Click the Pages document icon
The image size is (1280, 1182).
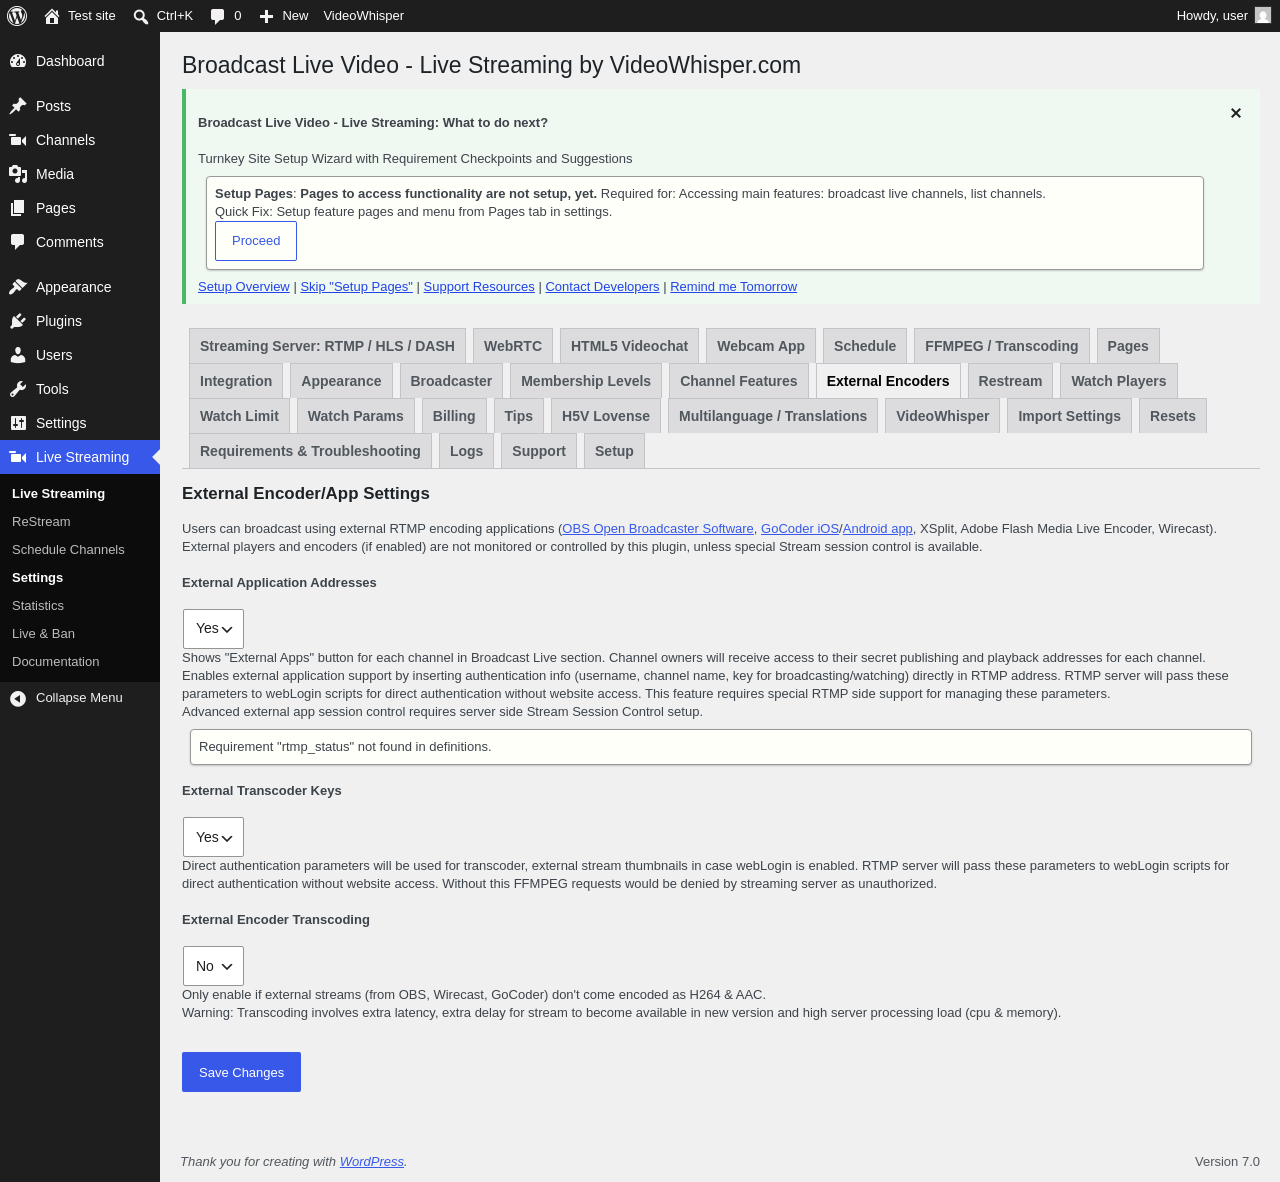(18, 208)
